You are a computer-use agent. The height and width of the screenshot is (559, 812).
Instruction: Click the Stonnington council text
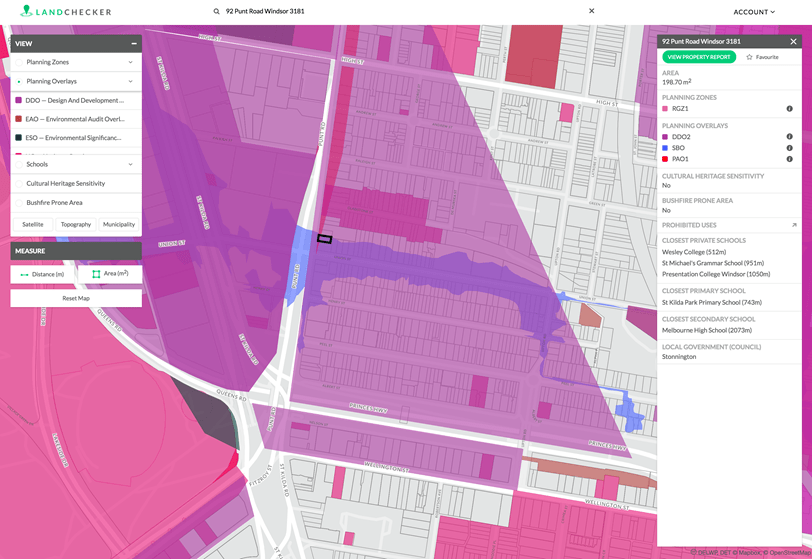679,357
